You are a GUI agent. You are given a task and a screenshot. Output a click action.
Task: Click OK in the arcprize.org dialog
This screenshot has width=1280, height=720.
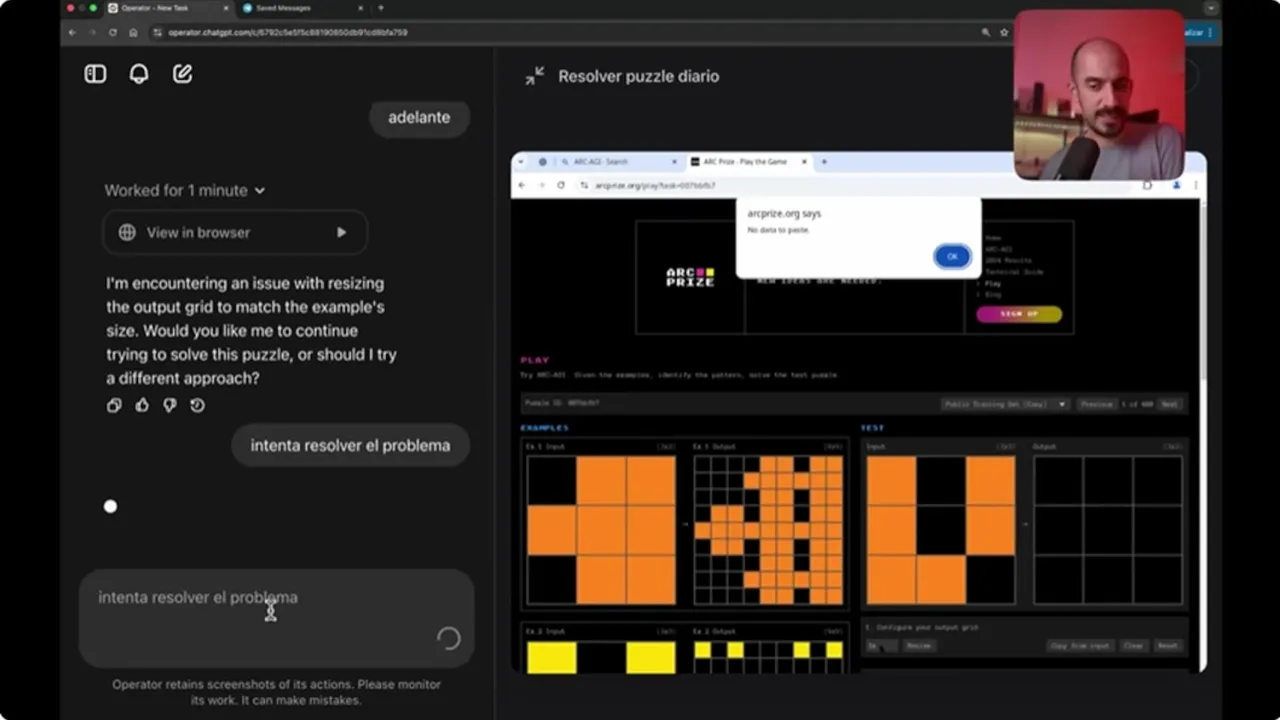(952, 256)
